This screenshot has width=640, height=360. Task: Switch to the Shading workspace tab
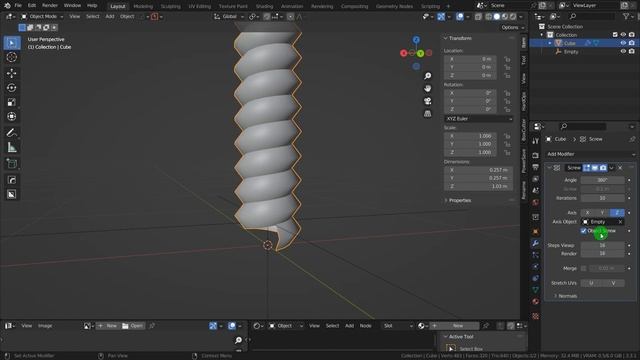[264, 6]
